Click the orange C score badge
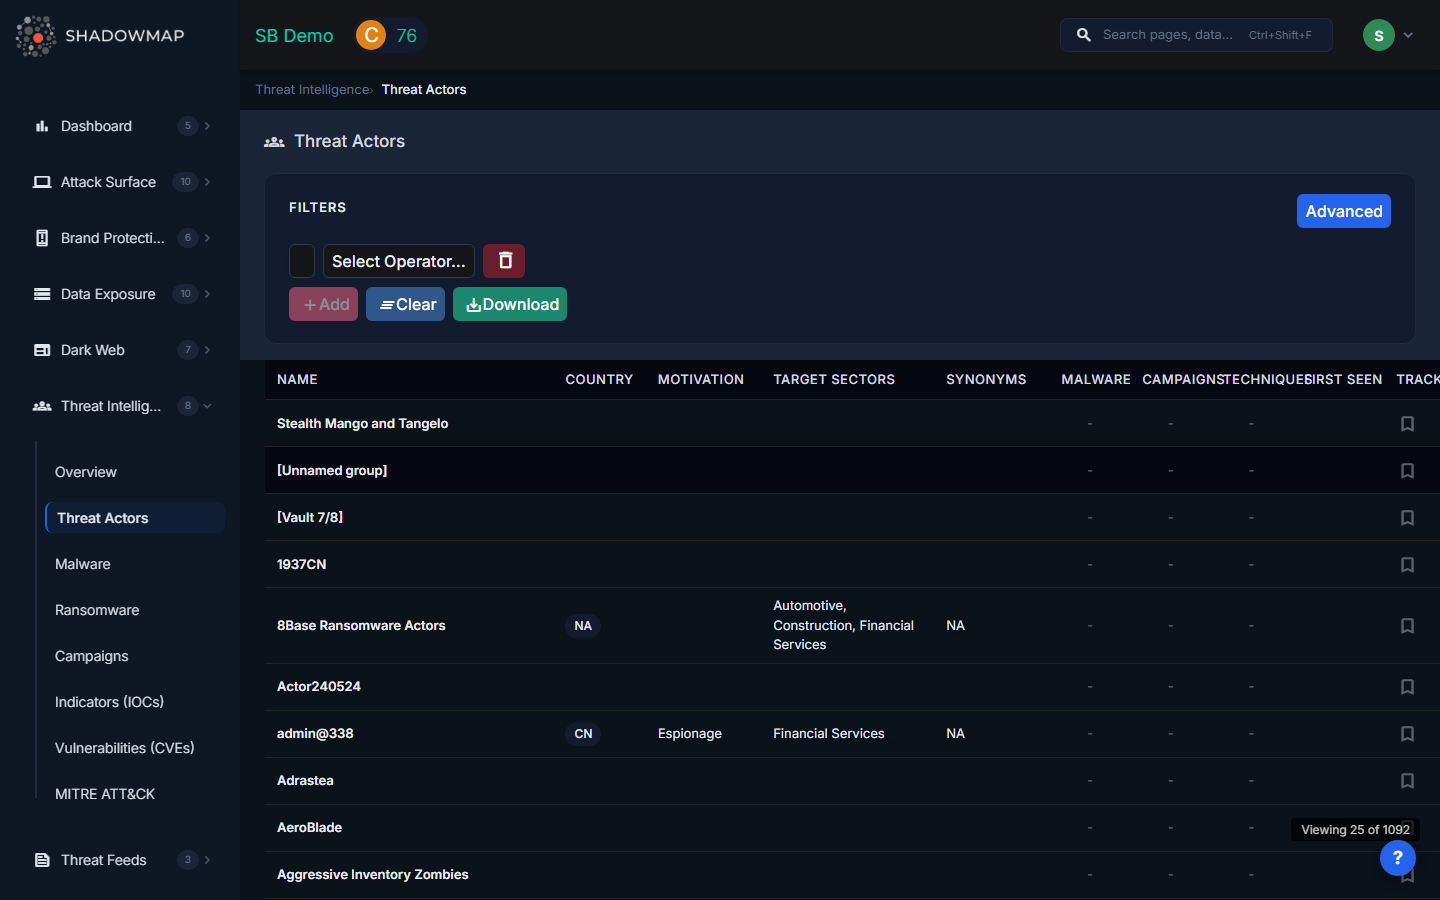Viewport: 1440px width, 900px height. (x=371, y=36)
